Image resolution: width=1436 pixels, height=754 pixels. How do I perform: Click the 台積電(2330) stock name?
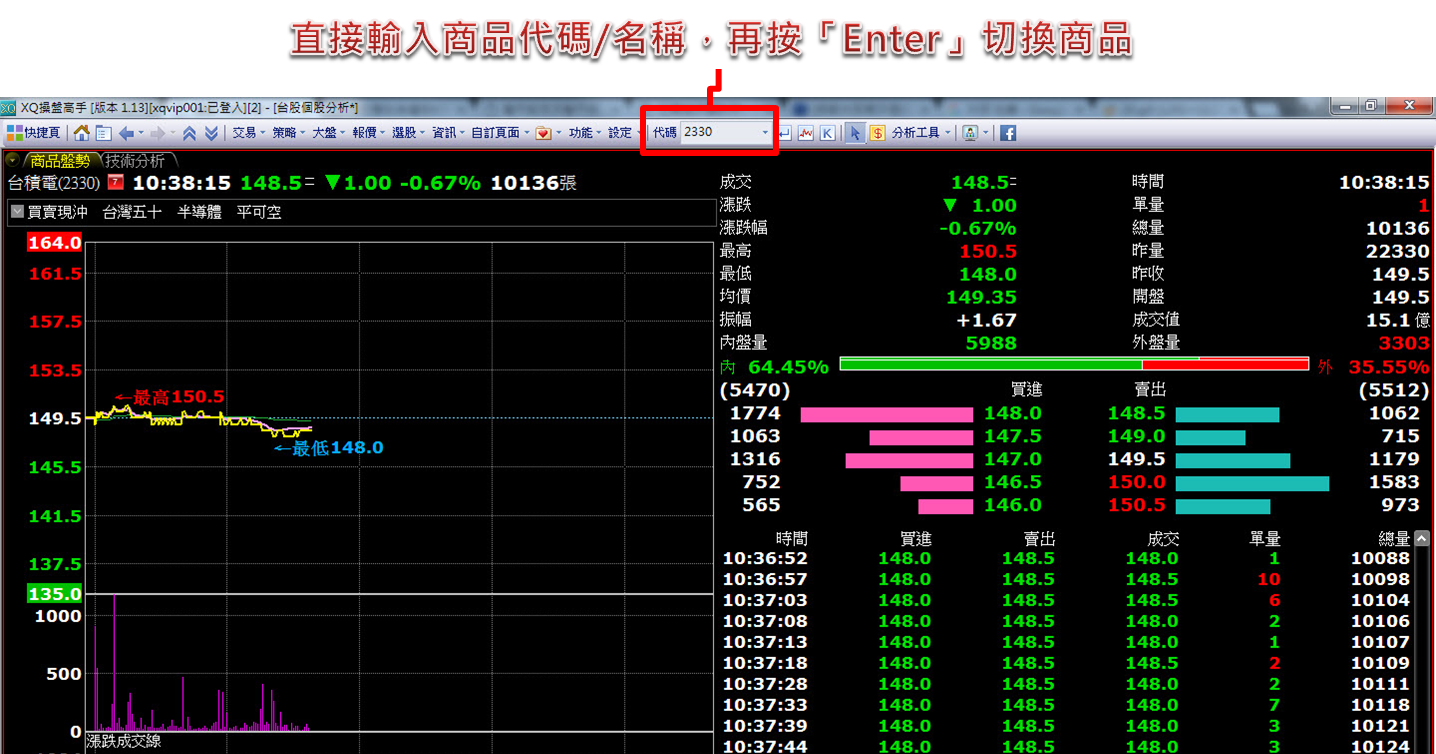tap(54, 183)
